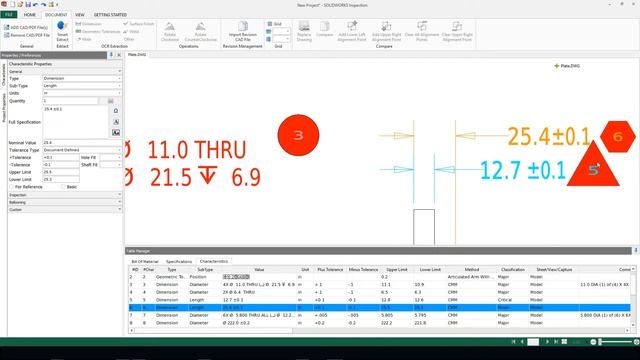Switch to Bill Of Material tab

pos(144,261)
